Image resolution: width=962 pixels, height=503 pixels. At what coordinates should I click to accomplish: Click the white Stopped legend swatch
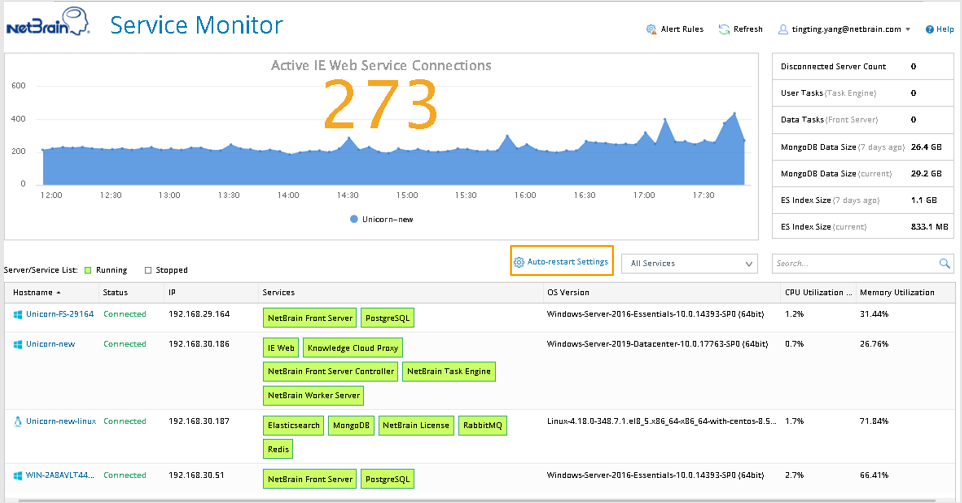click(148, 270)
